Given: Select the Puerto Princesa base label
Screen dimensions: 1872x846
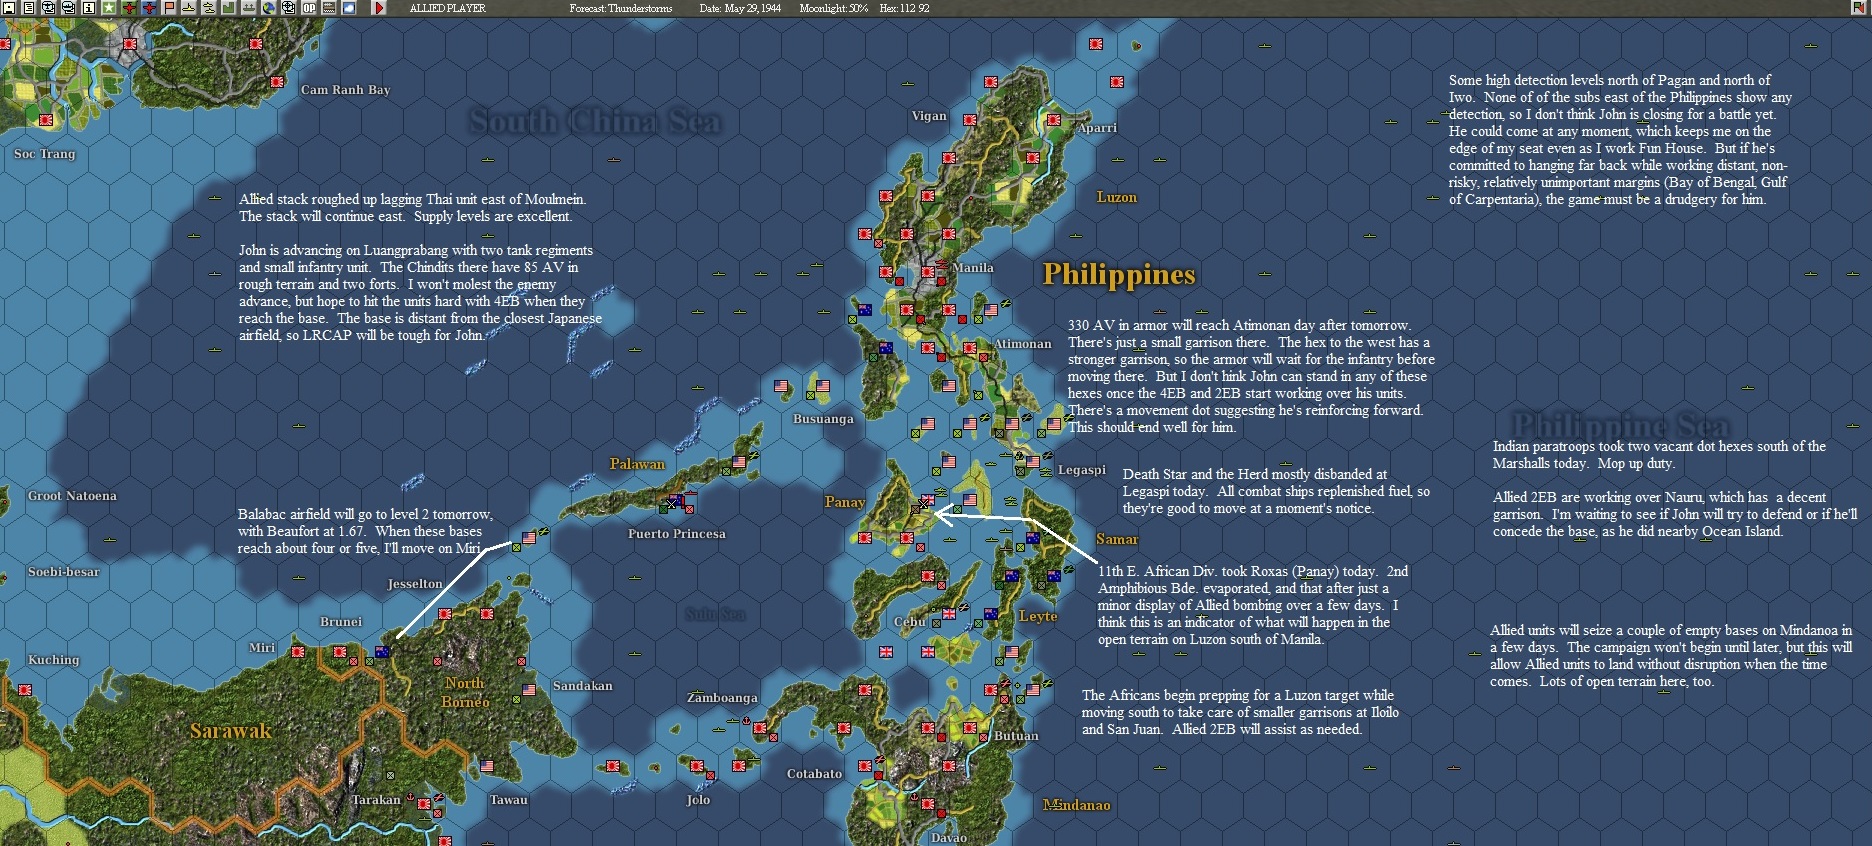Looking at the screenshot, I should tap(677, 534).
